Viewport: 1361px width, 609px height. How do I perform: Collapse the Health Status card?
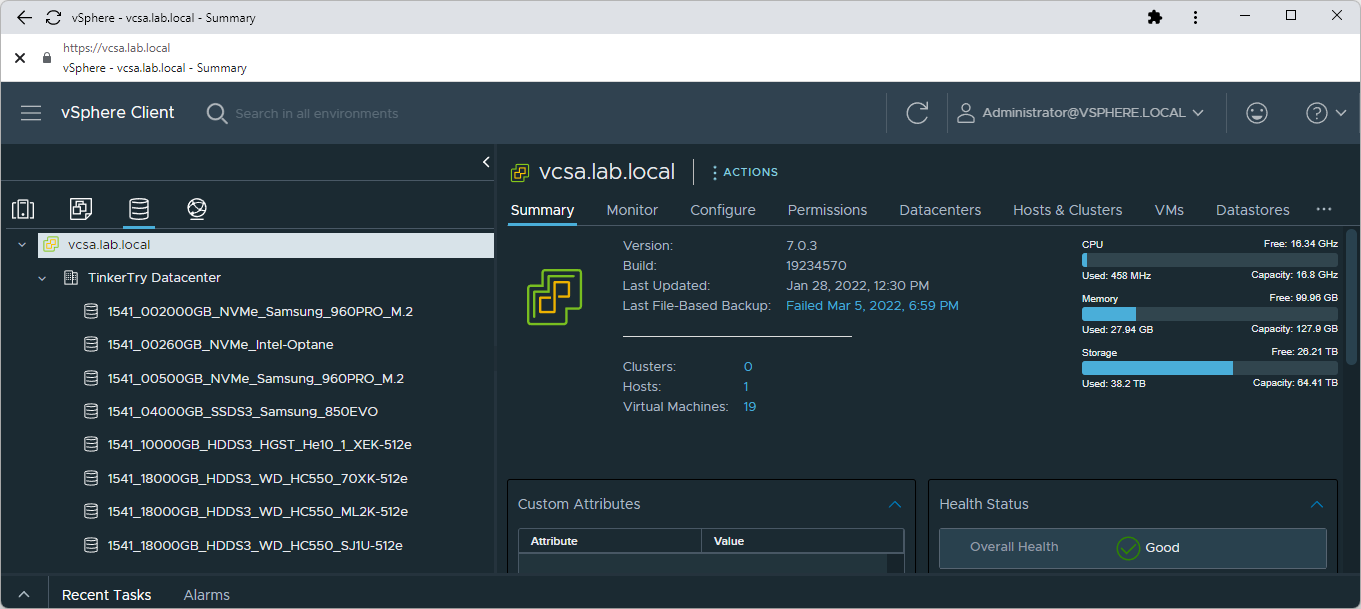1317,505
